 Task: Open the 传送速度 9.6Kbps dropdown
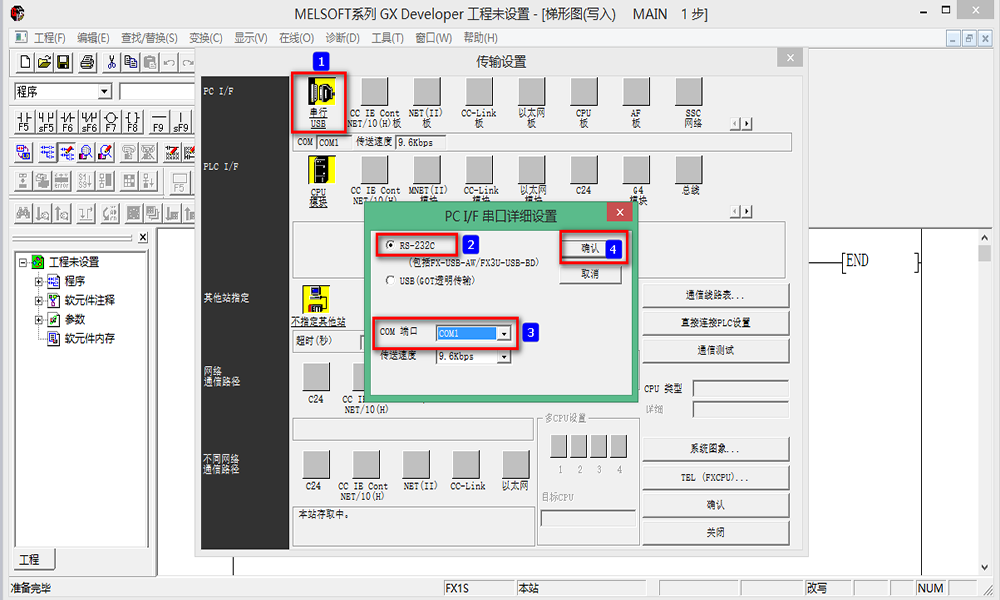(x=504, y=356)
